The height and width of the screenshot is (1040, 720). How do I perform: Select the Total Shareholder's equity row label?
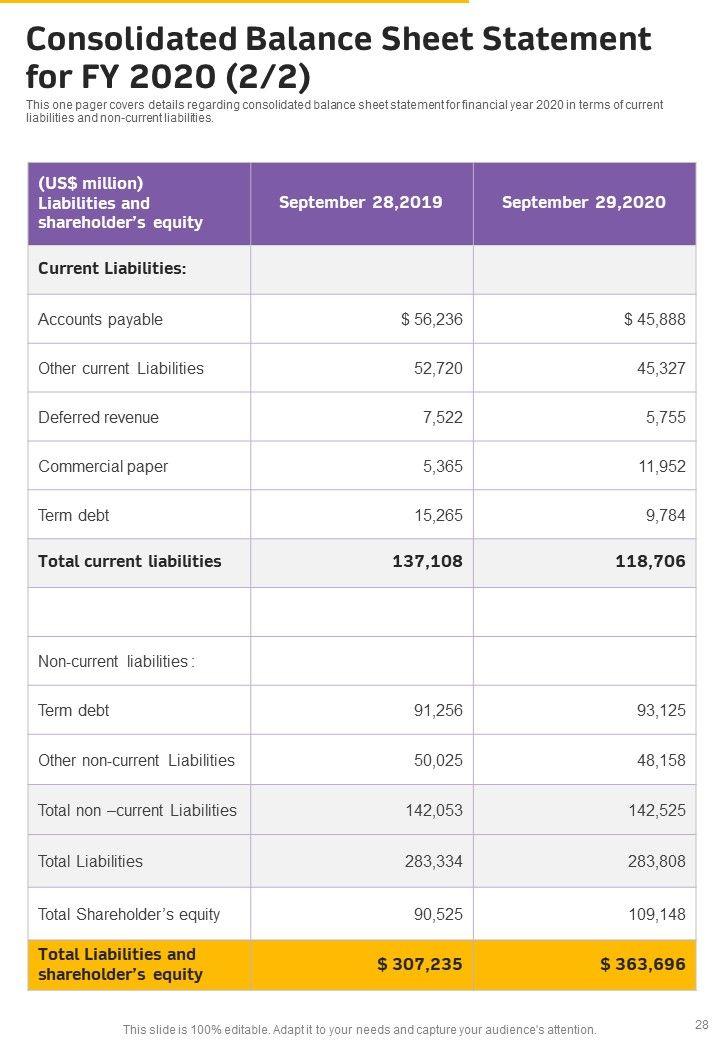[129, 914]
